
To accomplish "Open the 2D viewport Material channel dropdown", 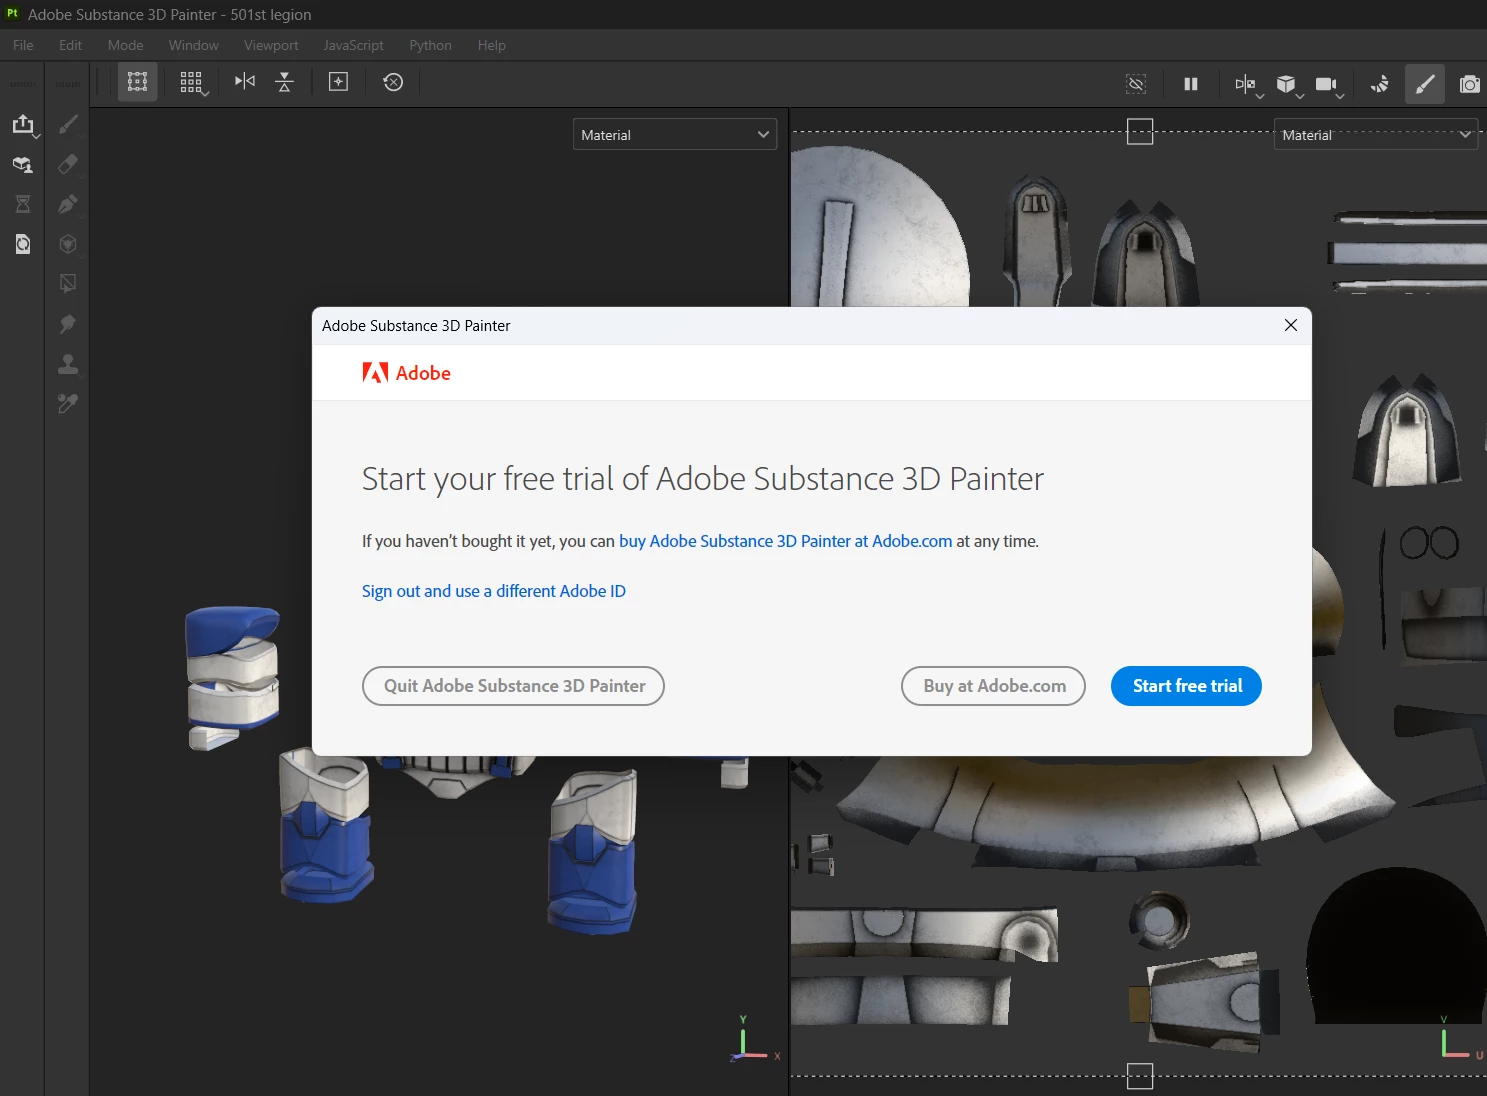I will (1376, 135).
